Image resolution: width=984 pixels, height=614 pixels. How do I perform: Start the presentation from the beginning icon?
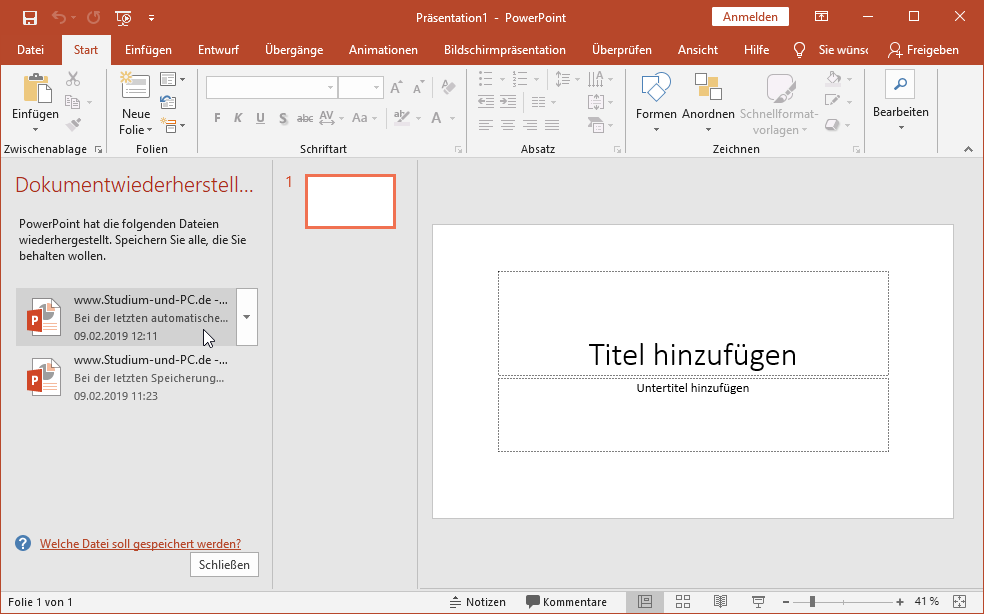[x=124, y=18]
